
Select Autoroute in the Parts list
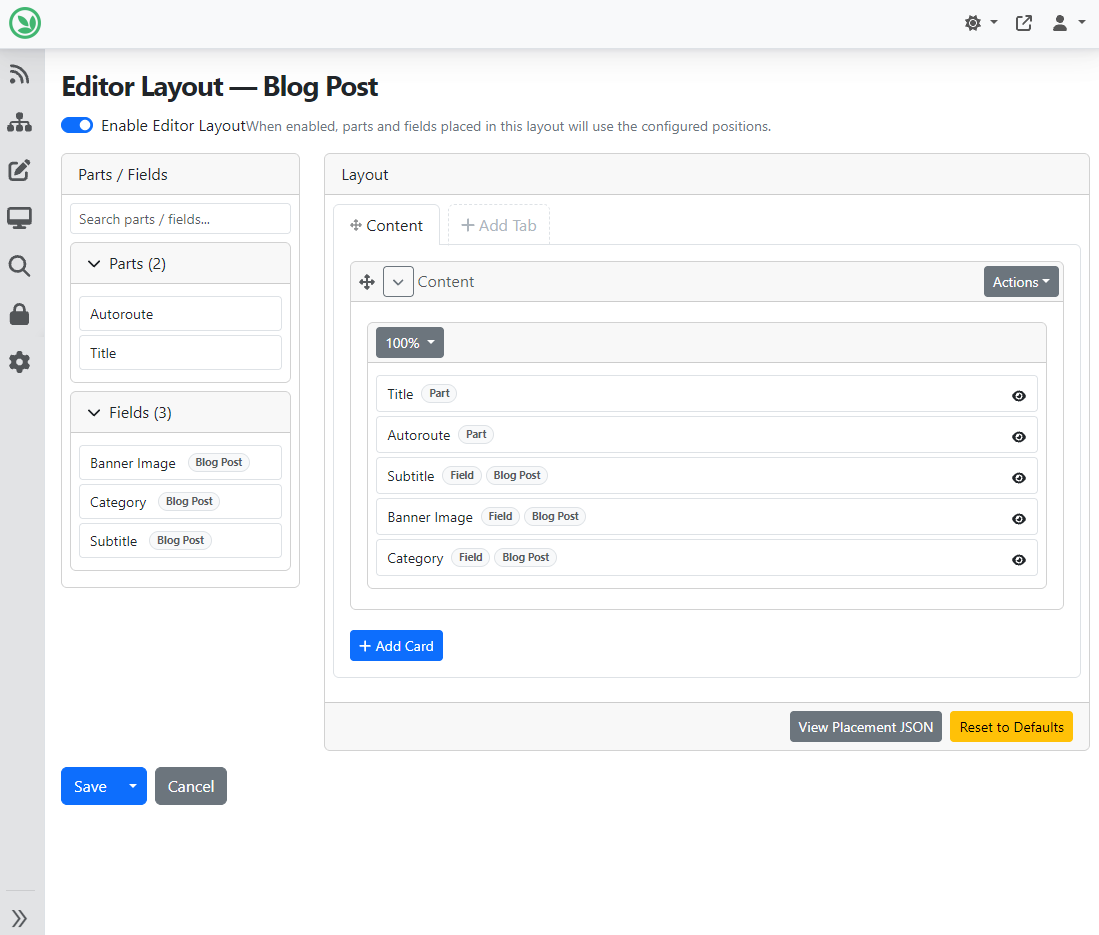[x=180, y=314]
